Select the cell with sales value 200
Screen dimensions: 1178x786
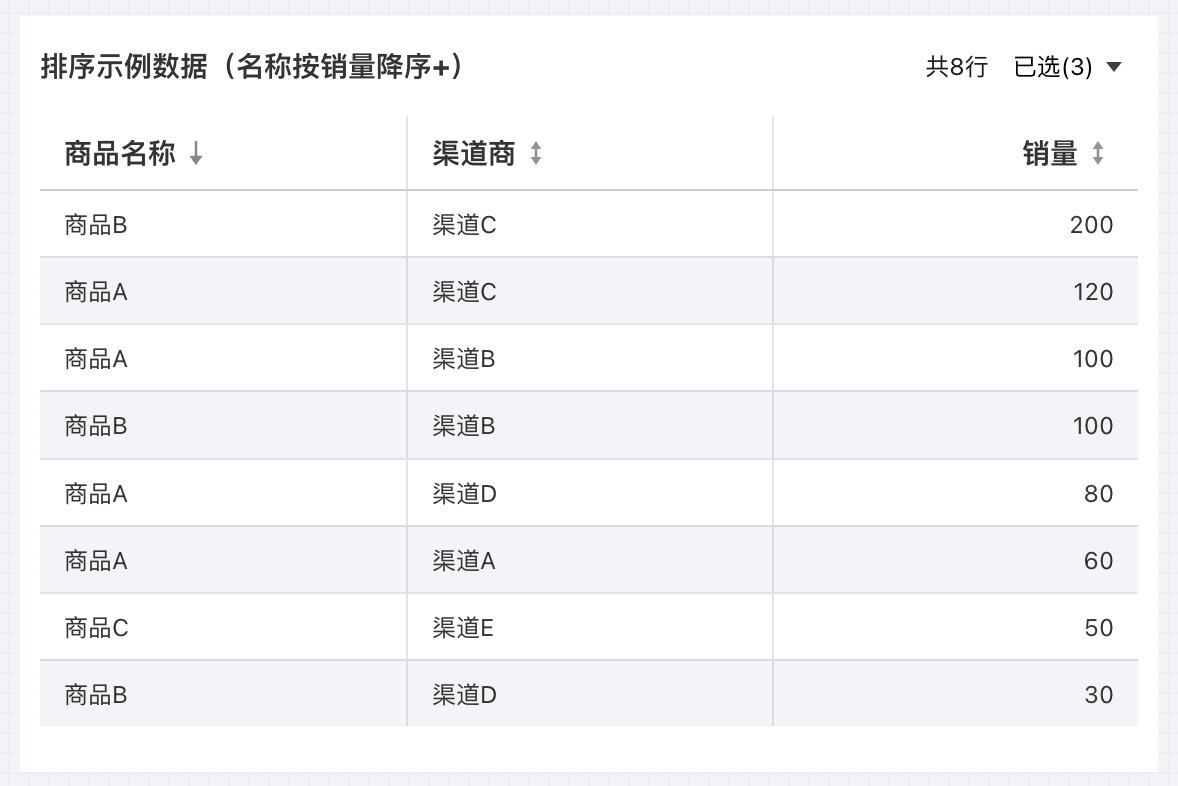coord(1091,225)
